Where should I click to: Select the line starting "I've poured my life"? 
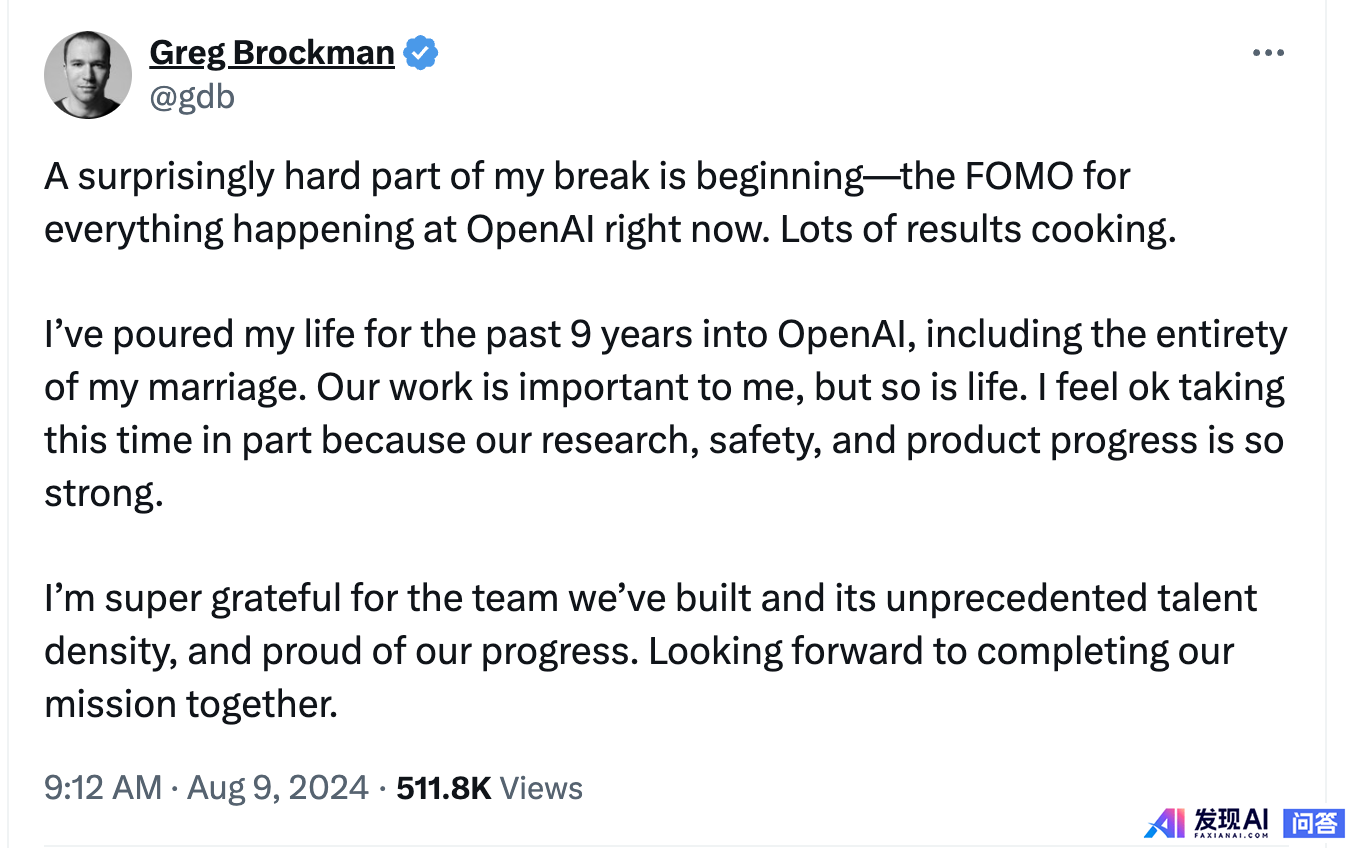tap(665, 335)
